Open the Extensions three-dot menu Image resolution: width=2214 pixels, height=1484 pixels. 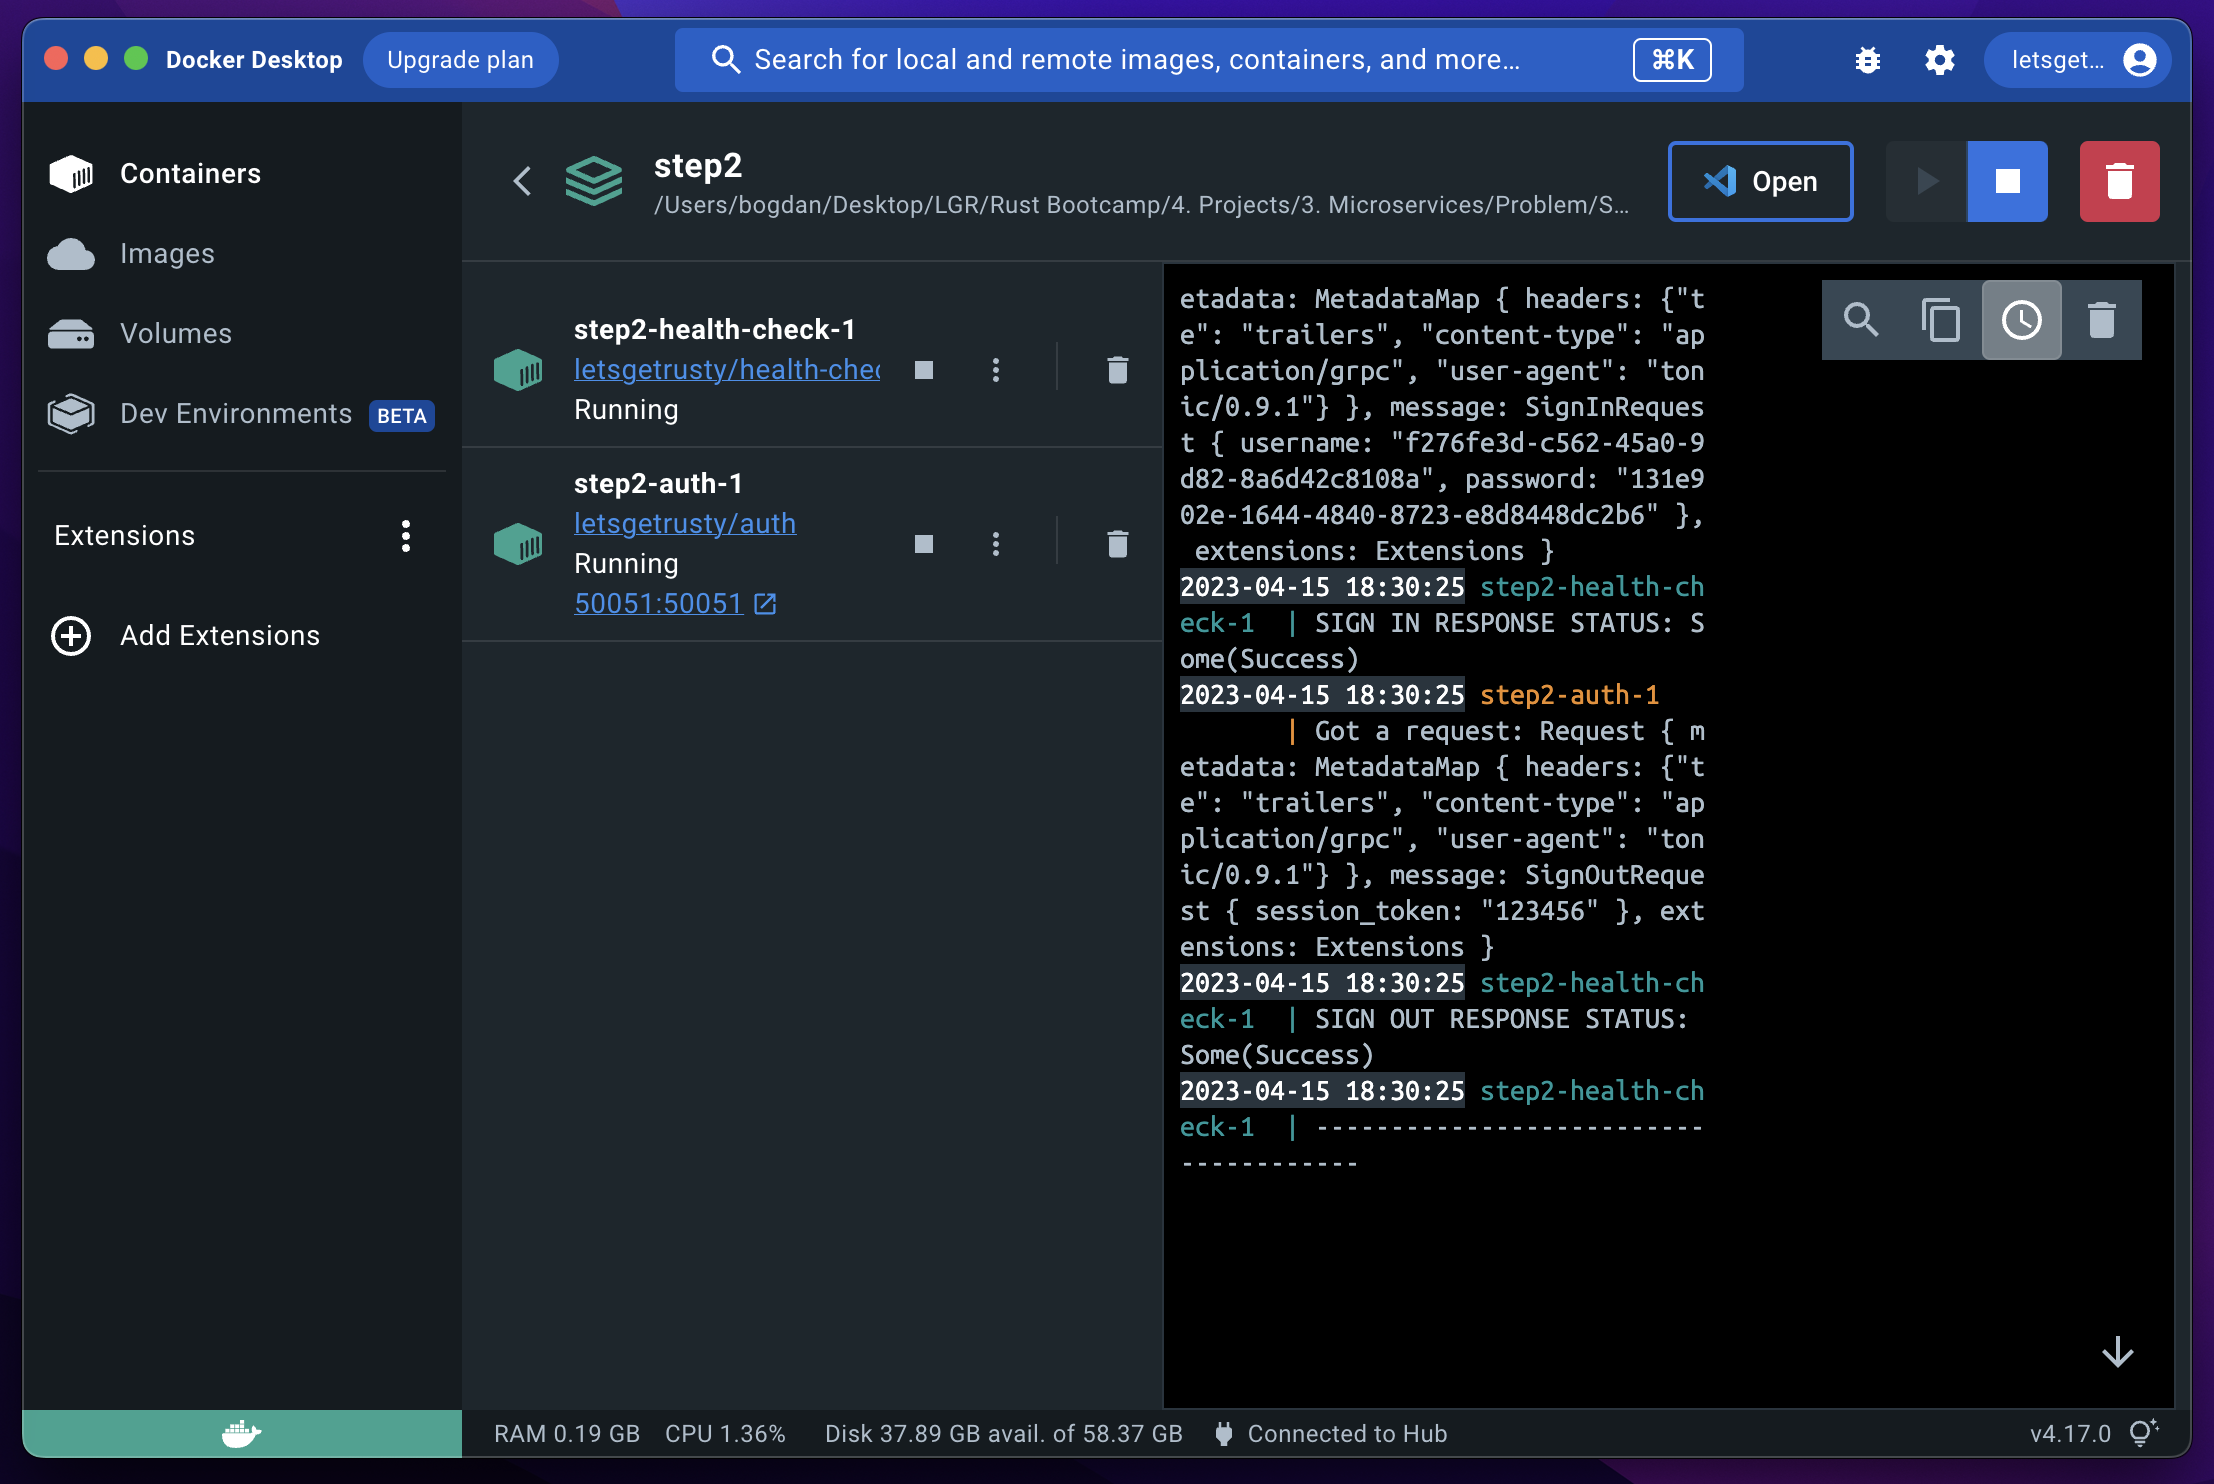405,536
